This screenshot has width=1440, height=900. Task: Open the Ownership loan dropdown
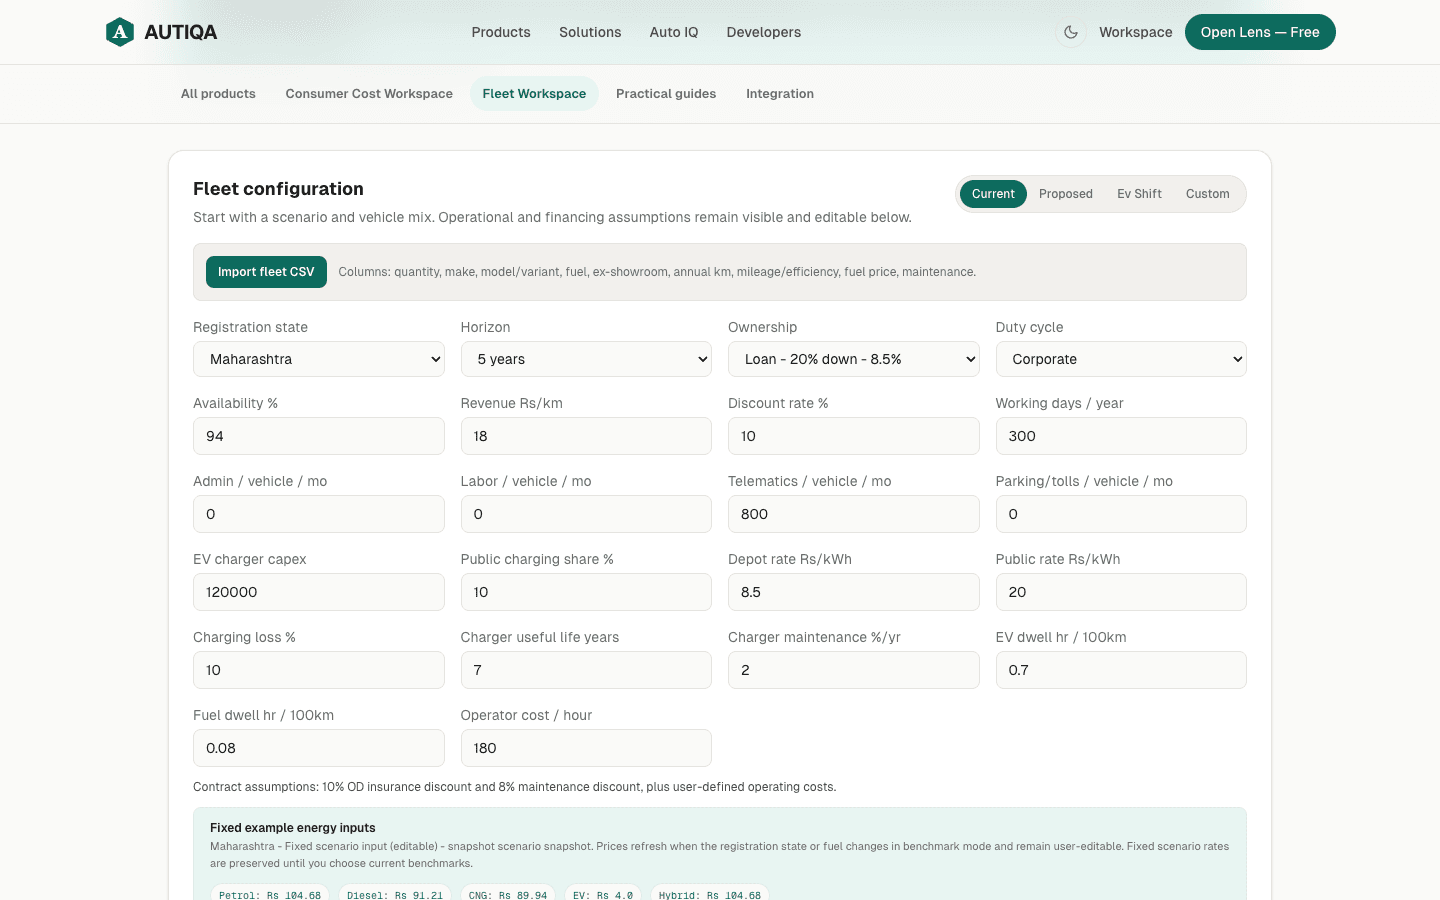coord(854,359)
